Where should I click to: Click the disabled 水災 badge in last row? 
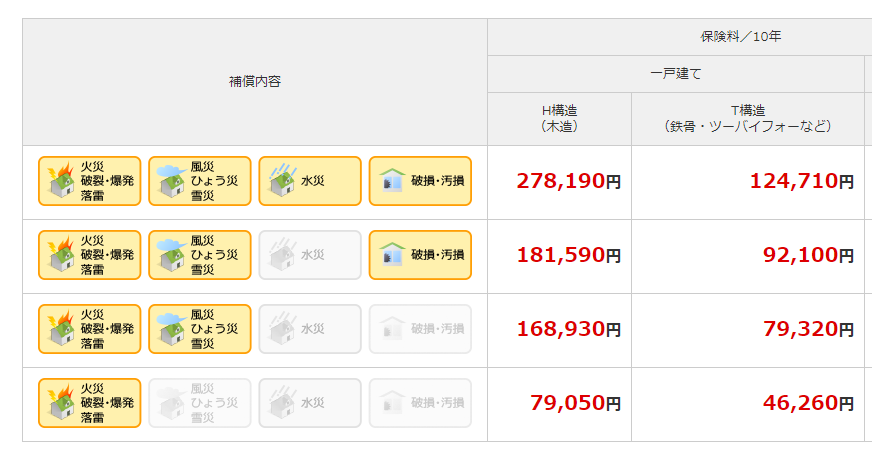click(x=310, y=403)
